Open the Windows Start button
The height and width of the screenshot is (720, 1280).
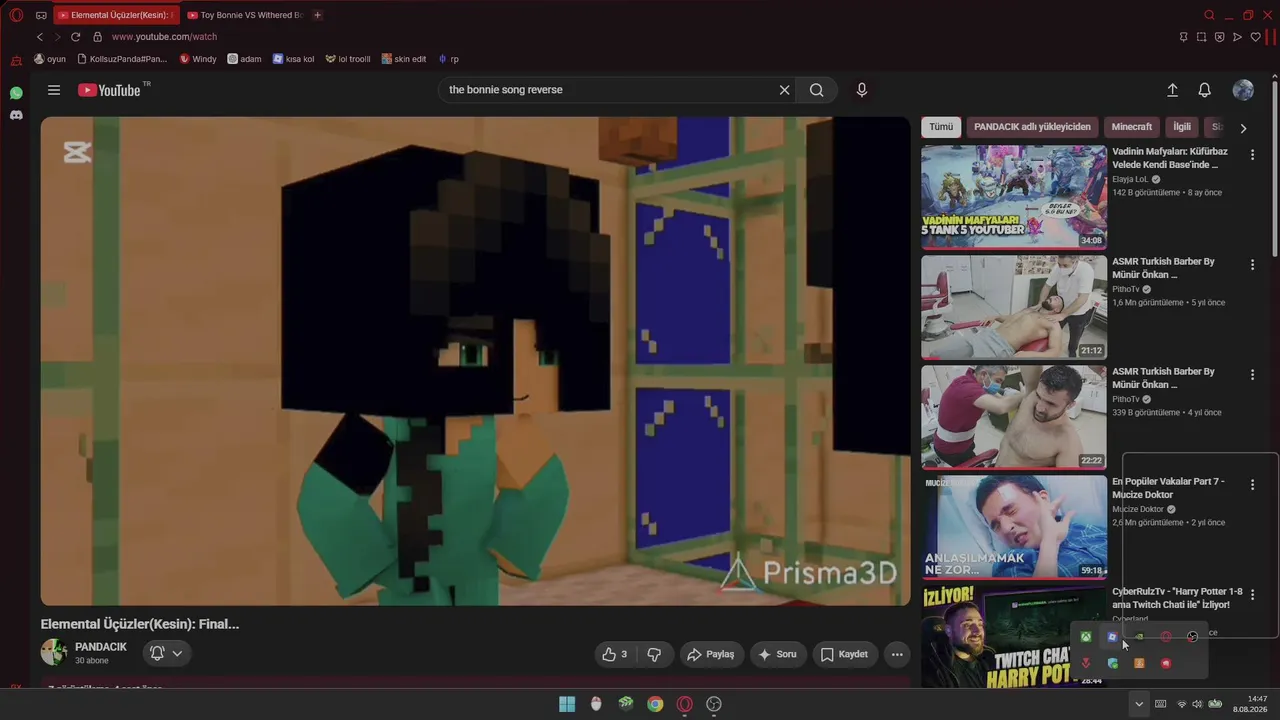pyautogui.click(x=567, y=704)
